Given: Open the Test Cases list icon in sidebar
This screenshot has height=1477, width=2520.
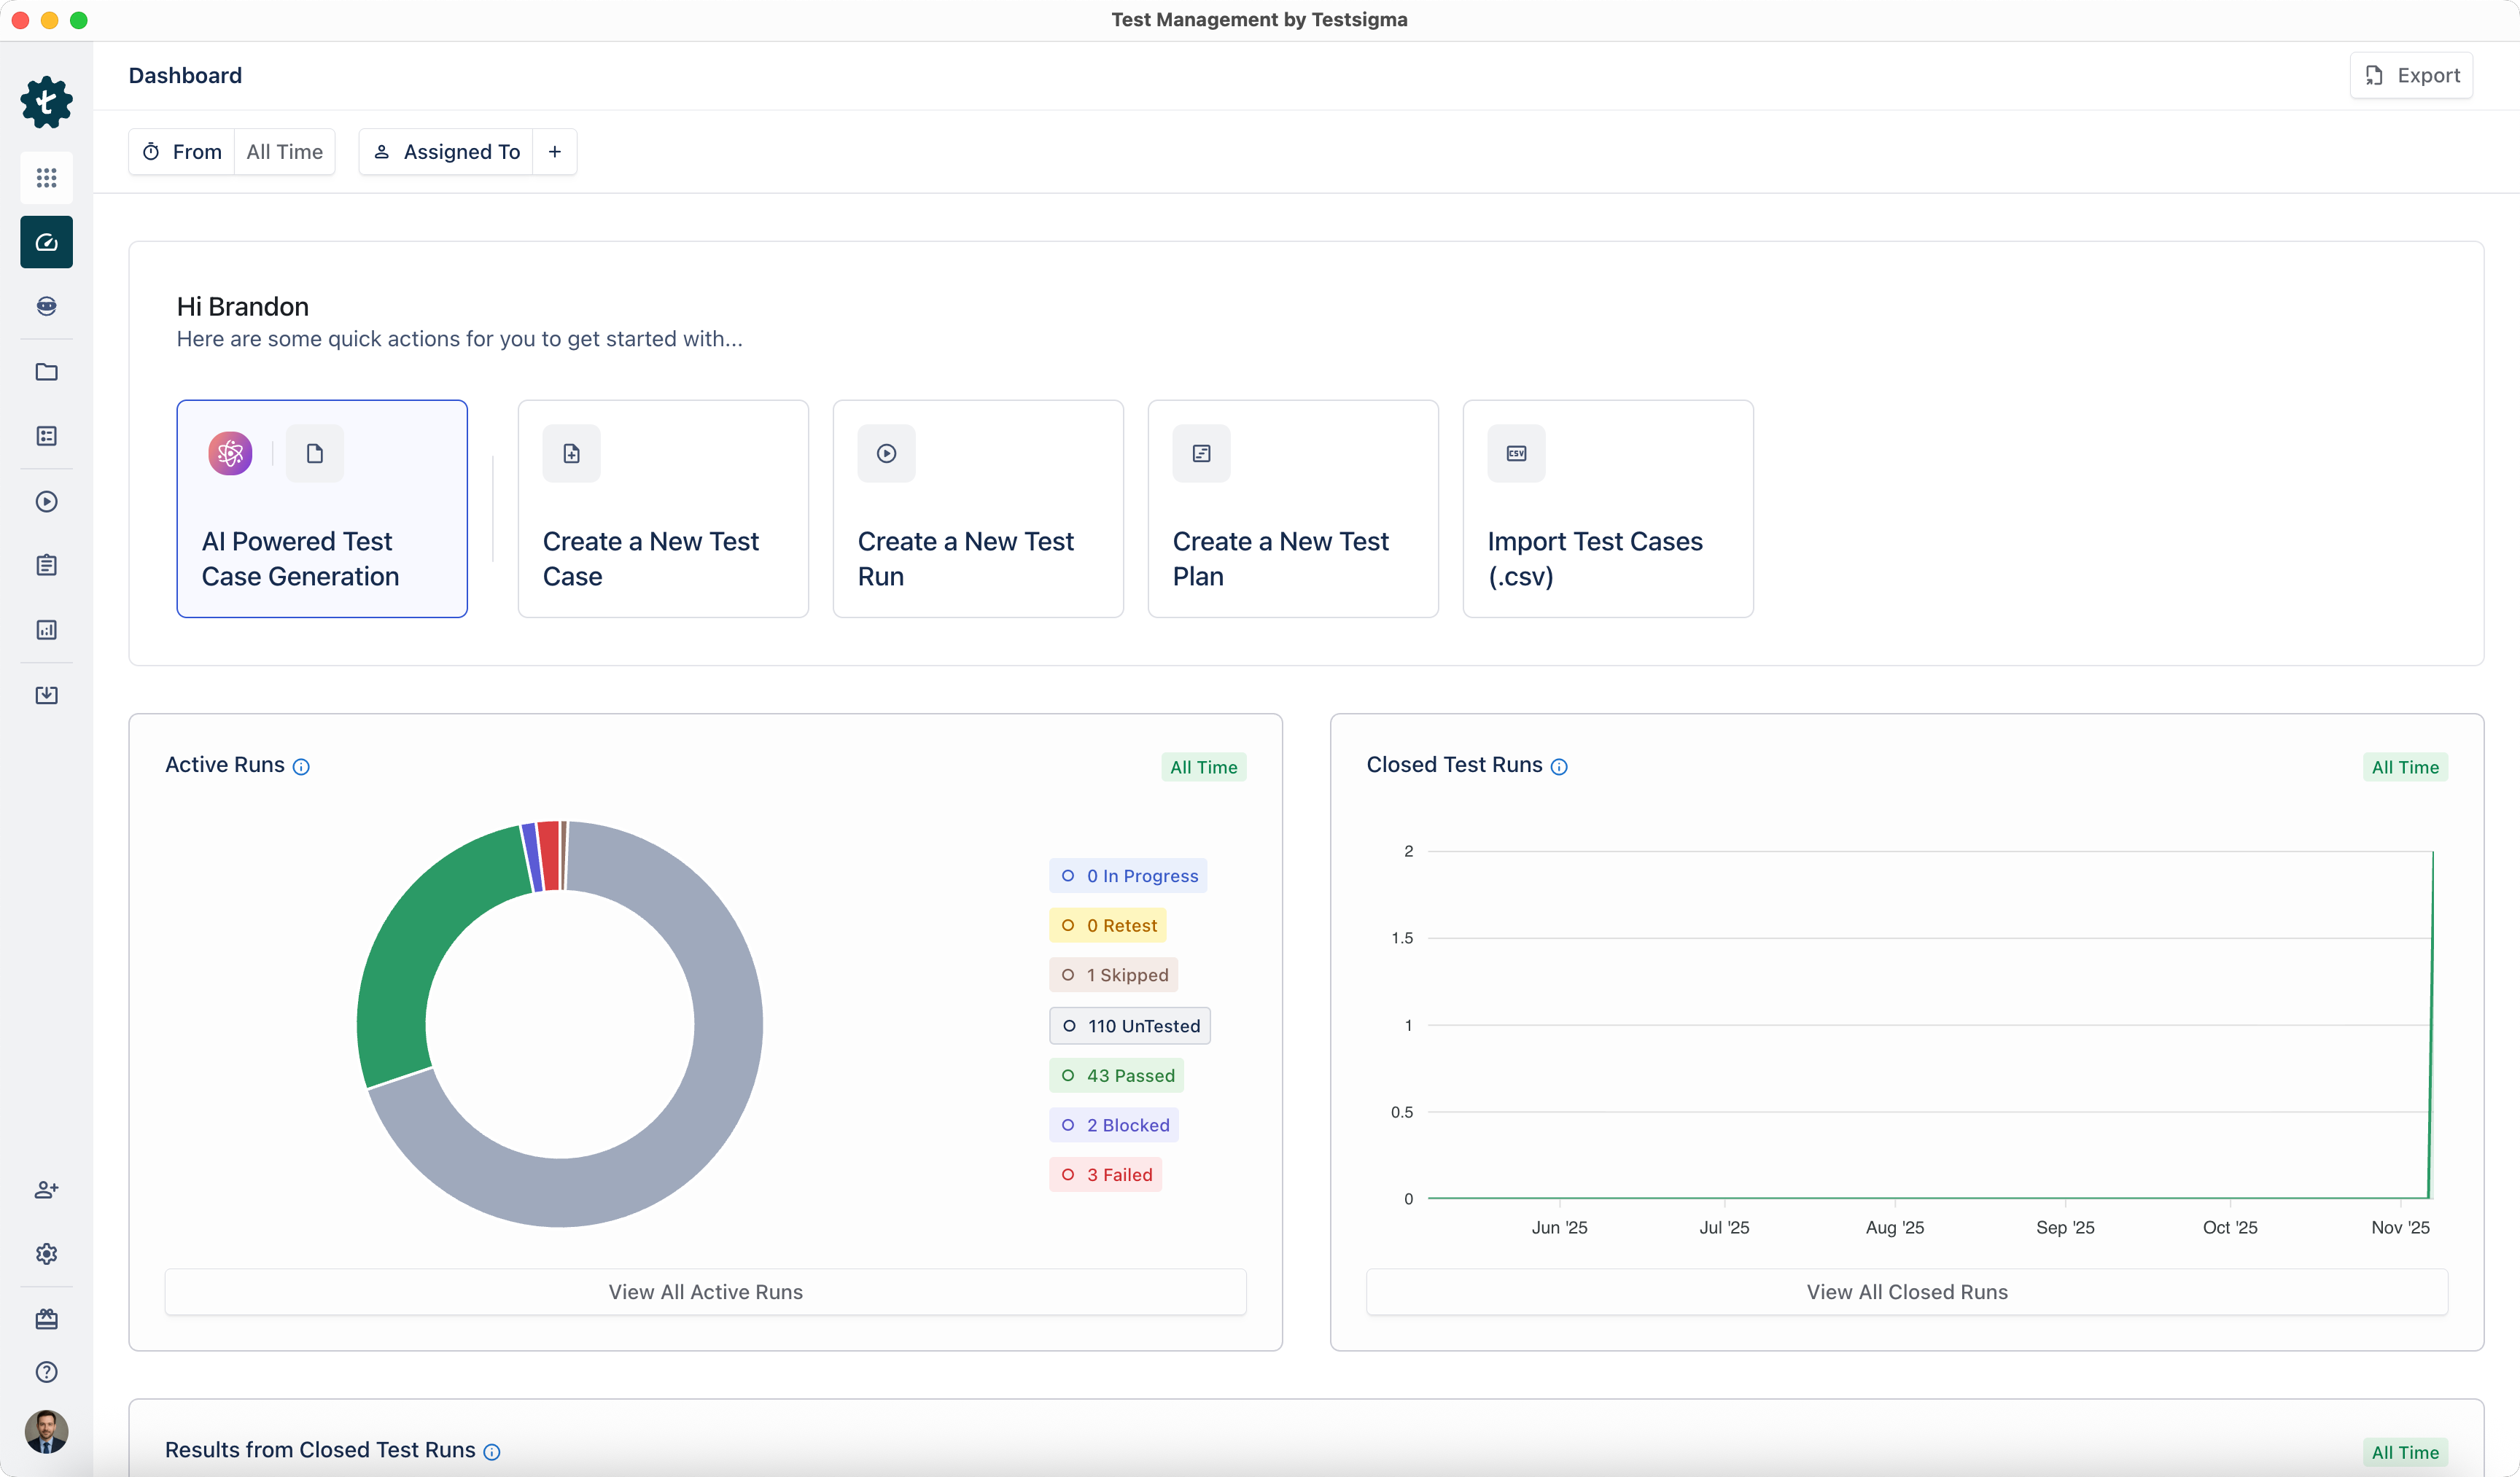Looking at the screenshot, I should point(46,436).
